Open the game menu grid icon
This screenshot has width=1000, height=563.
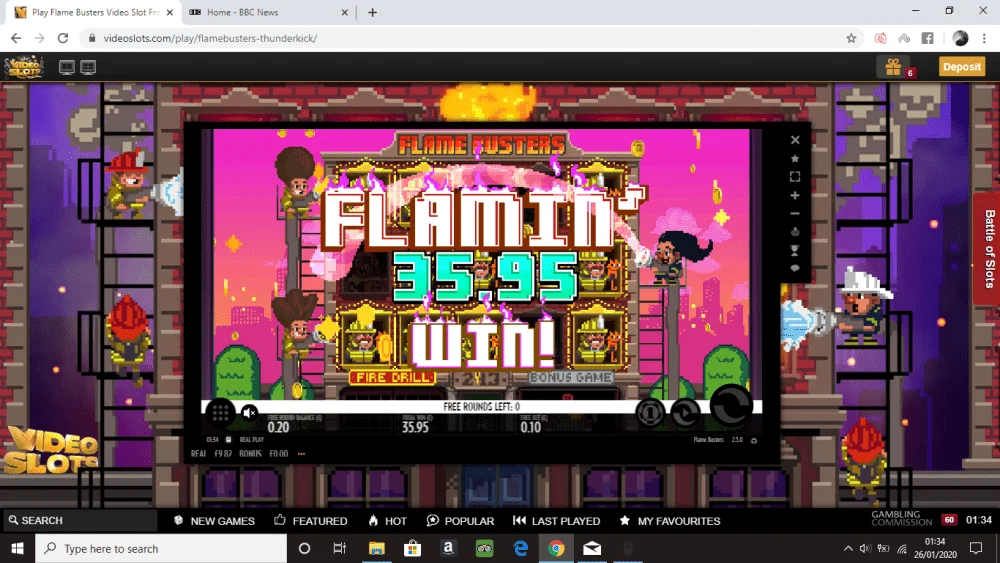pyautogui.click(x=221, y=413)
